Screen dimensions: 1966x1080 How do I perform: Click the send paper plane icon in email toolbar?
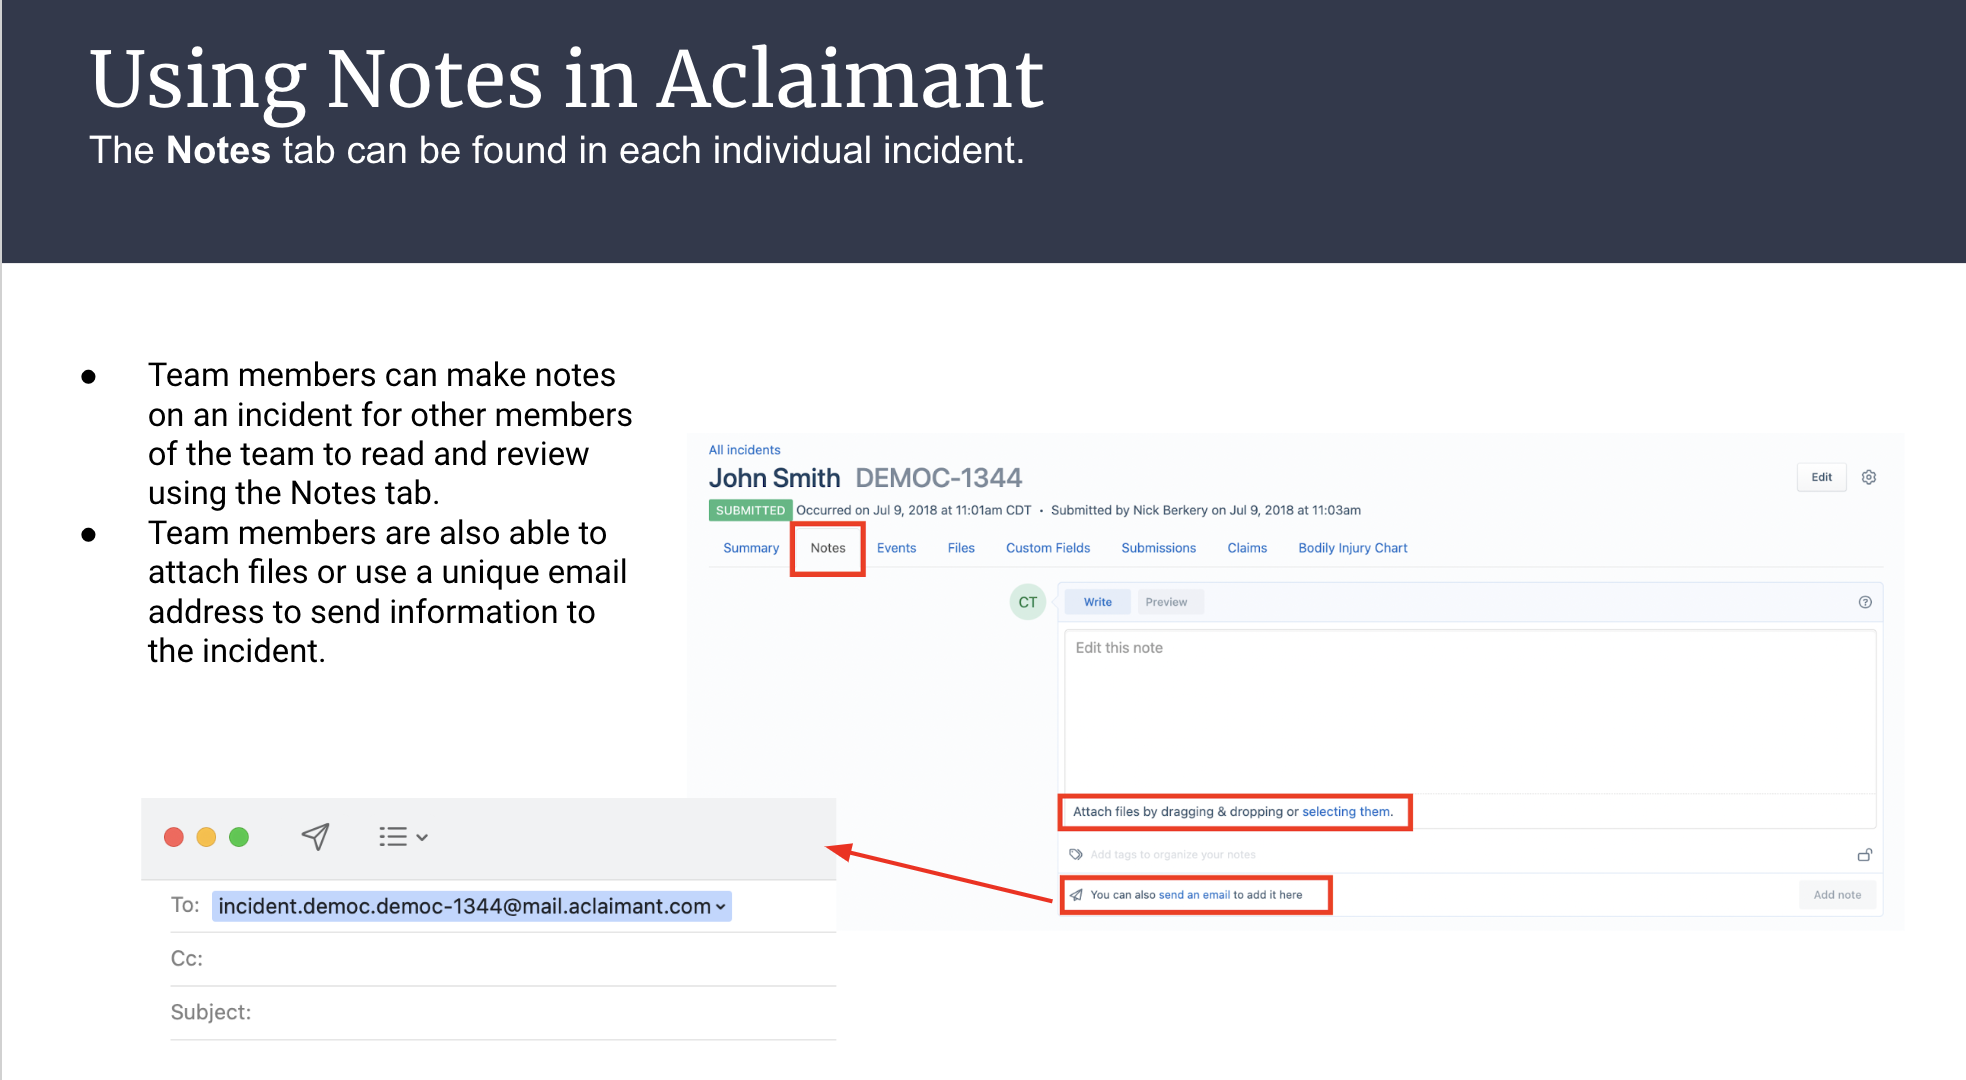(315, 837)
